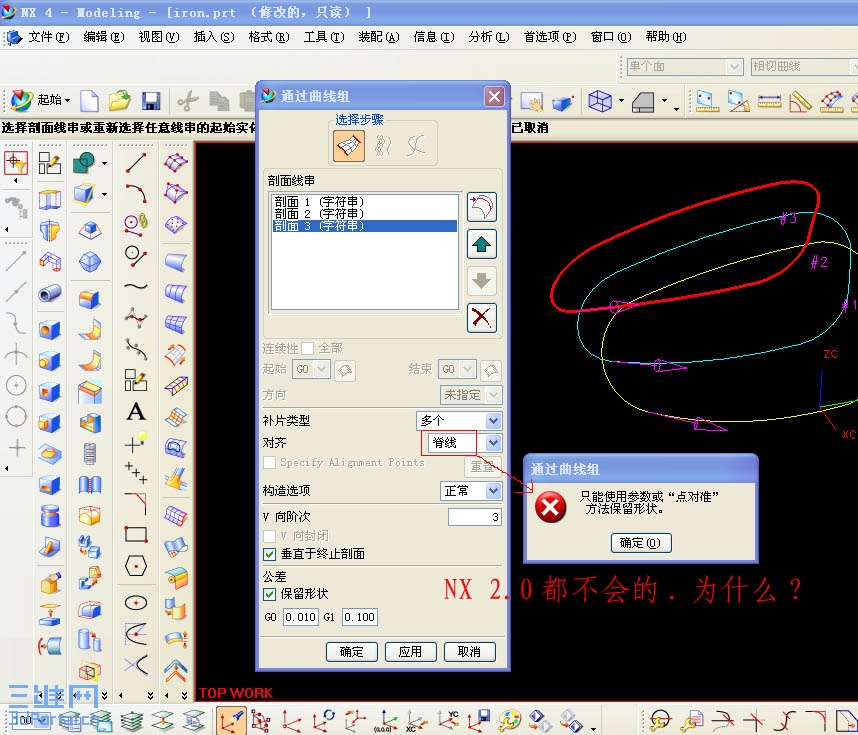858x735 pixels.
Task: Click the Extrude feature icon
Action: click(50, 200)
